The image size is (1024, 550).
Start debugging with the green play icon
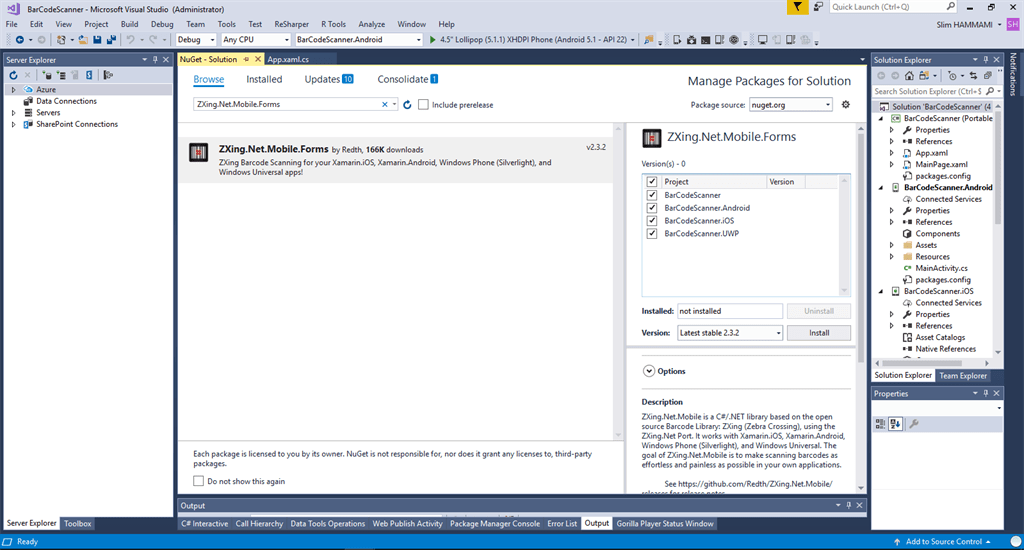click(432, 40)
